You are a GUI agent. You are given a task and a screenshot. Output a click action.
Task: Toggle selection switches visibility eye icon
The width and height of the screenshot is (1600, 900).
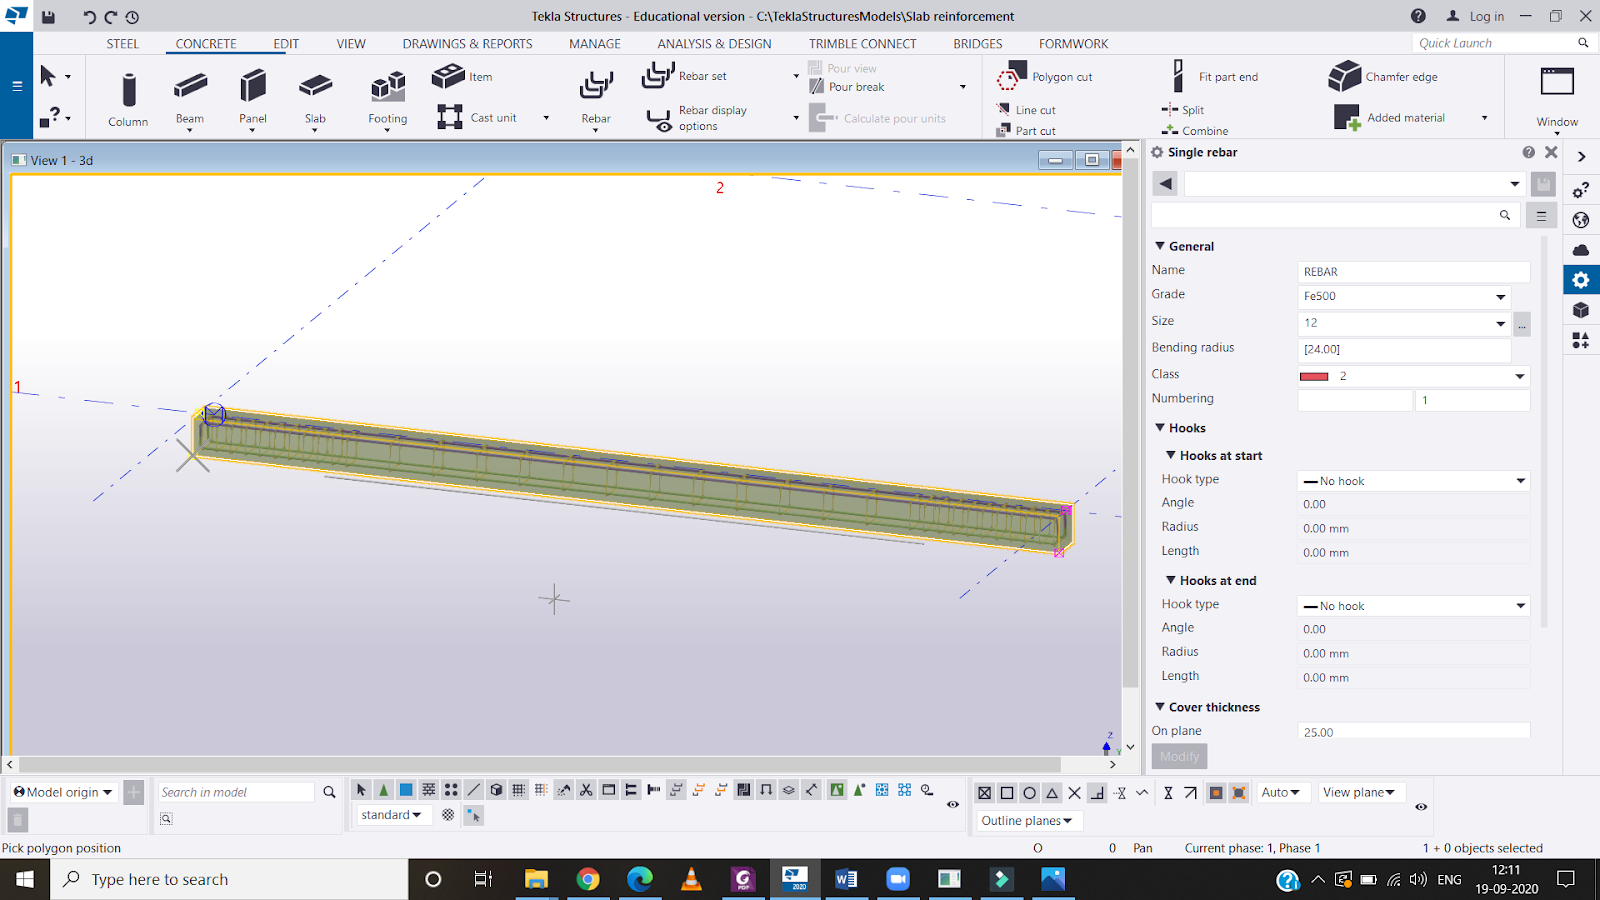coord(953,804)
